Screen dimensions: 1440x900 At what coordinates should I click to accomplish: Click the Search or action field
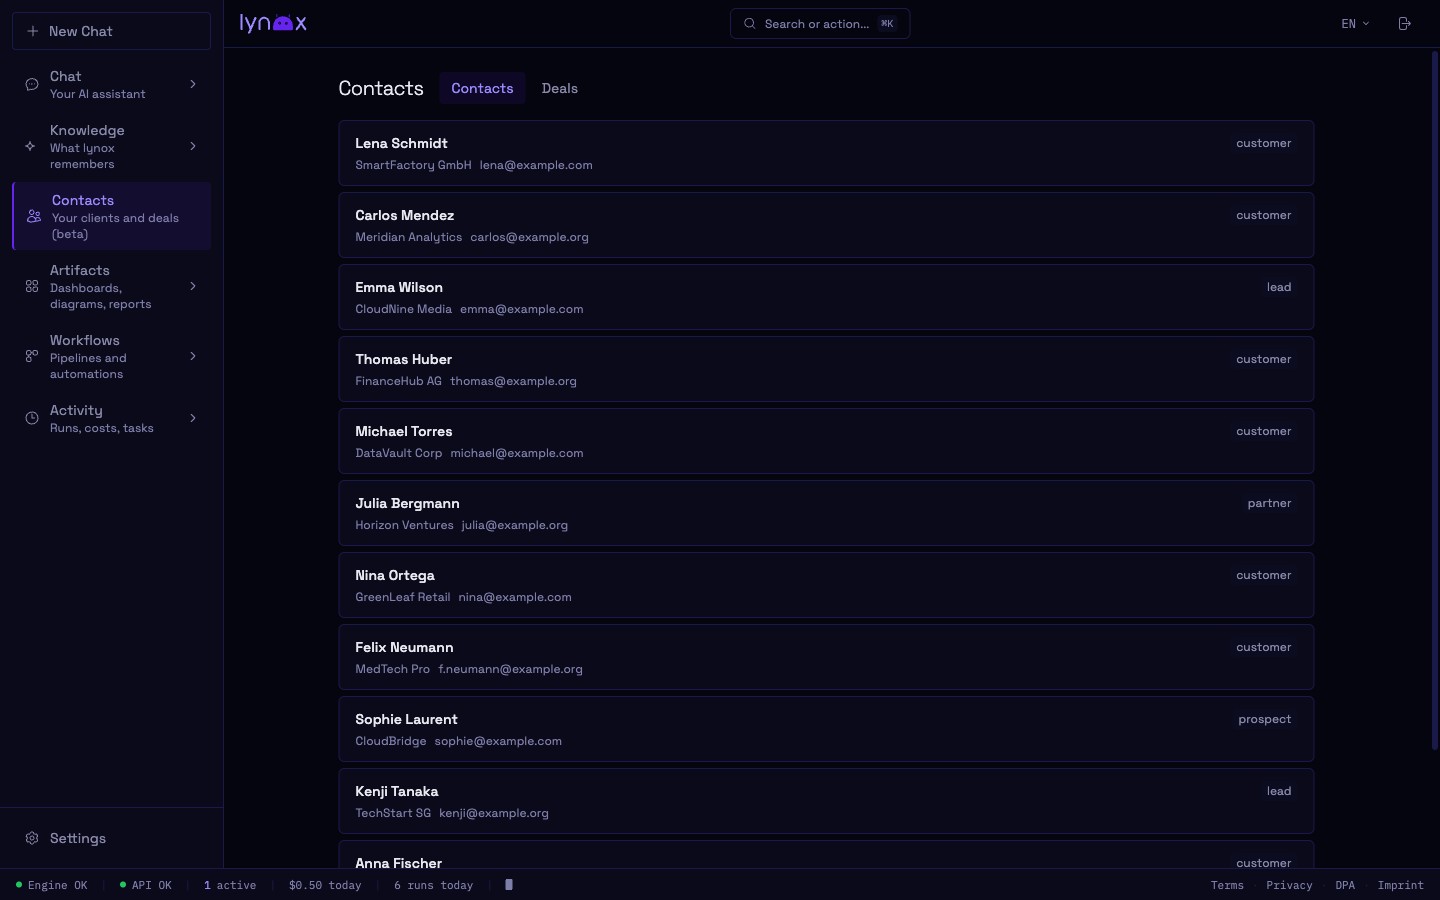[820, 24]
